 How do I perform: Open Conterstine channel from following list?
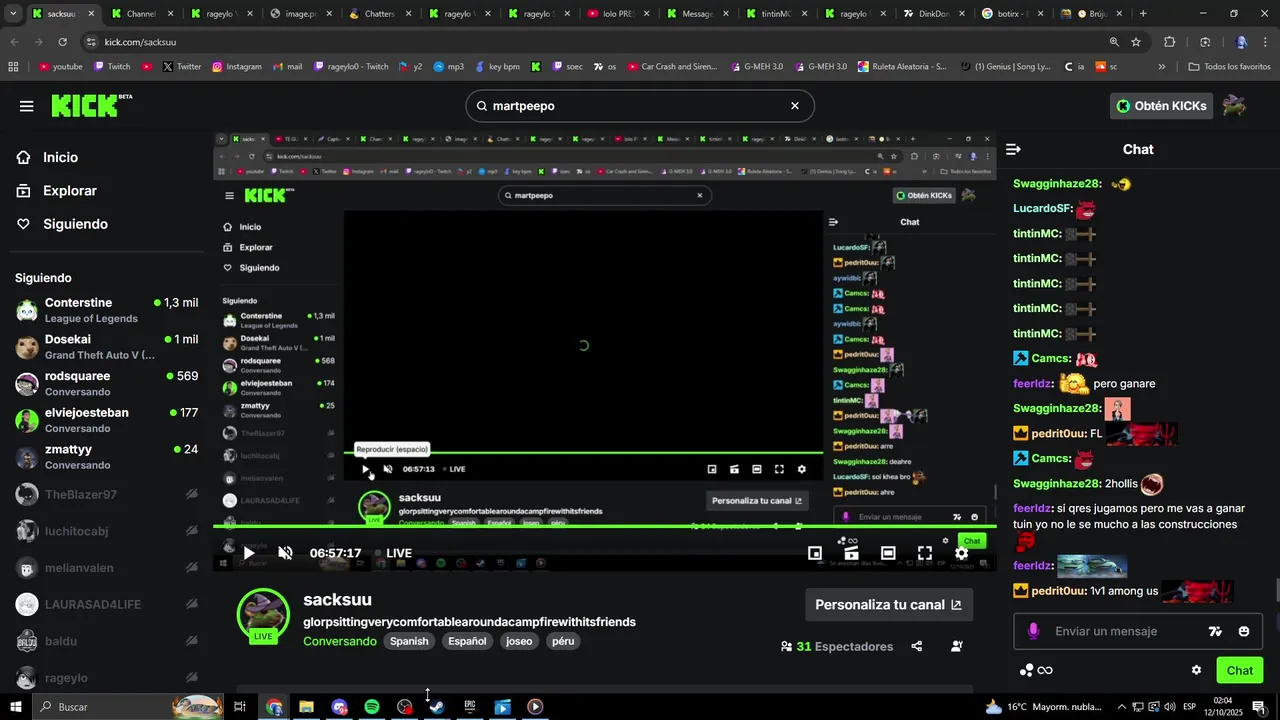point(107,310)
